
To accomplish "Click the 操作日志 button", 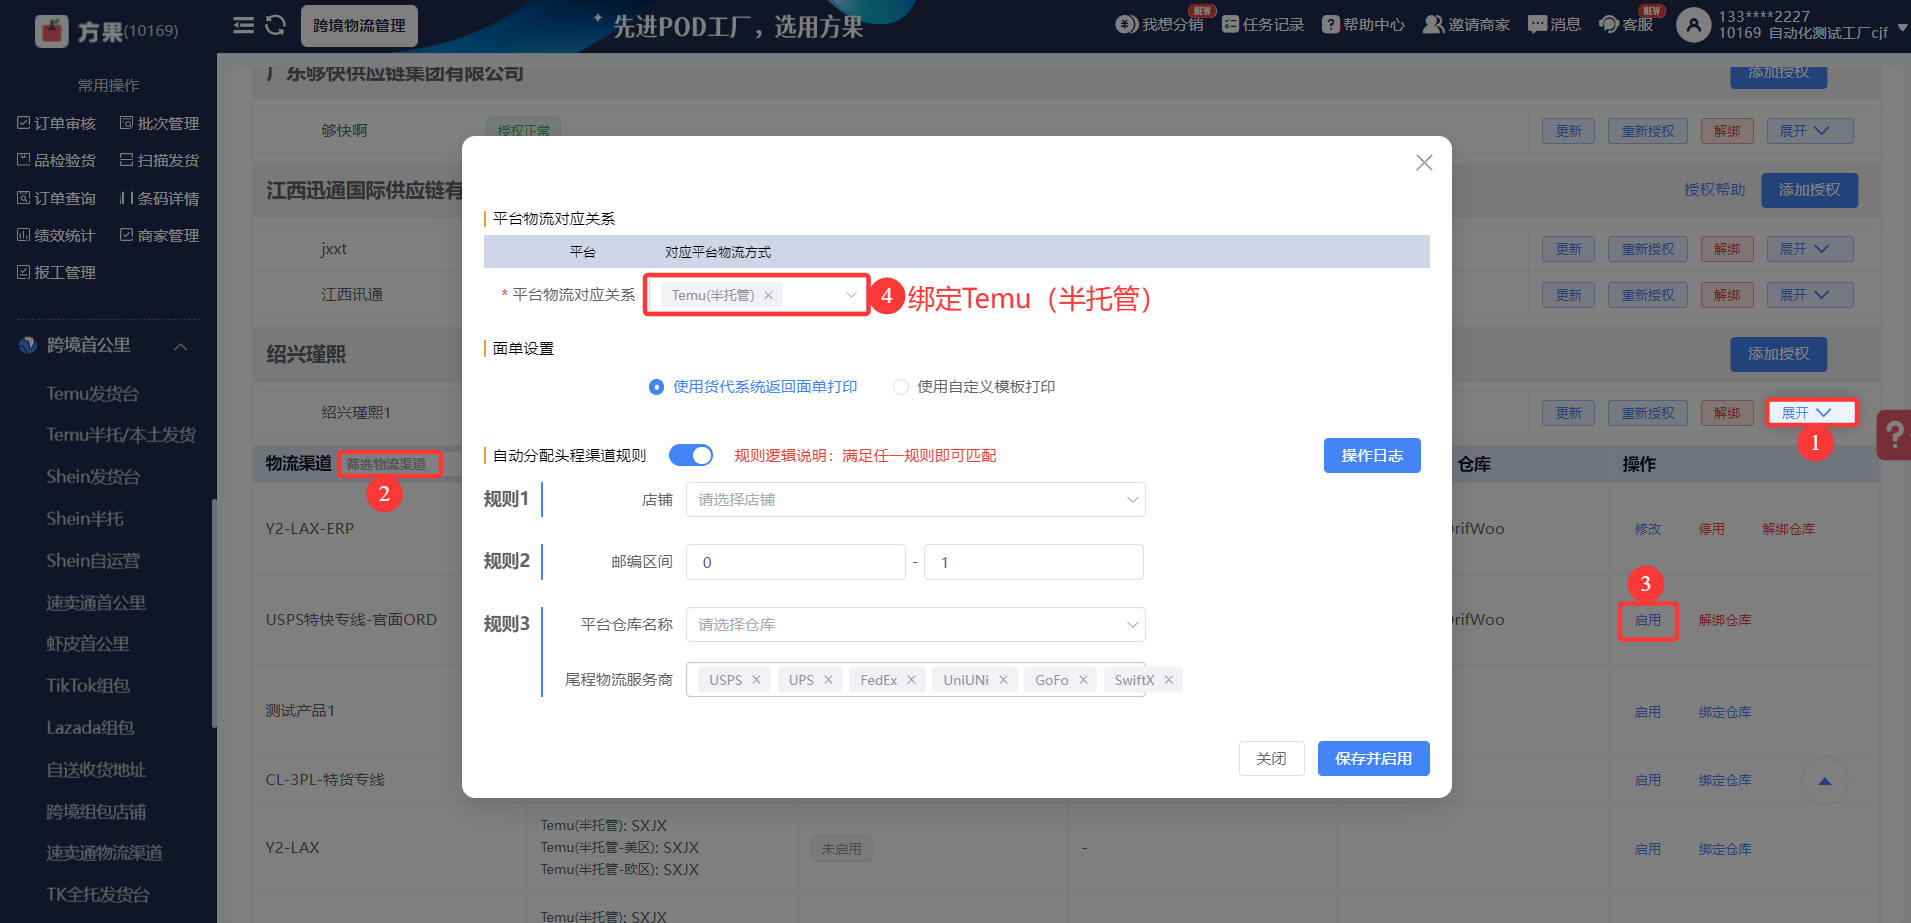I will pos(1372,456).
